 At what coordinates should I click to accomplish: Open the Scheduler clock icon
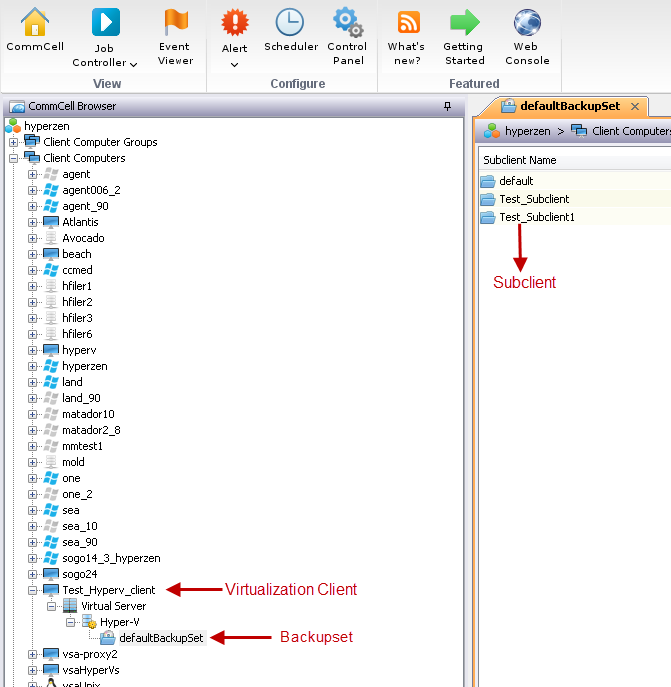pos(290,21)
